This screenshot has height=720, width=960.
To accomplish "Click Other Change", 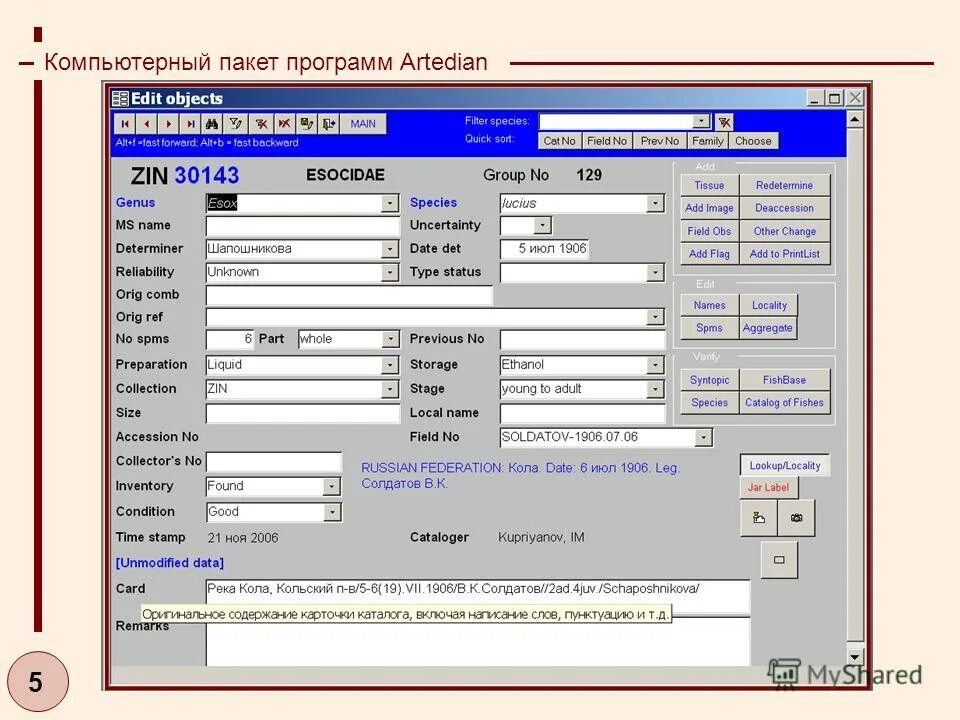I will [784, 231].
